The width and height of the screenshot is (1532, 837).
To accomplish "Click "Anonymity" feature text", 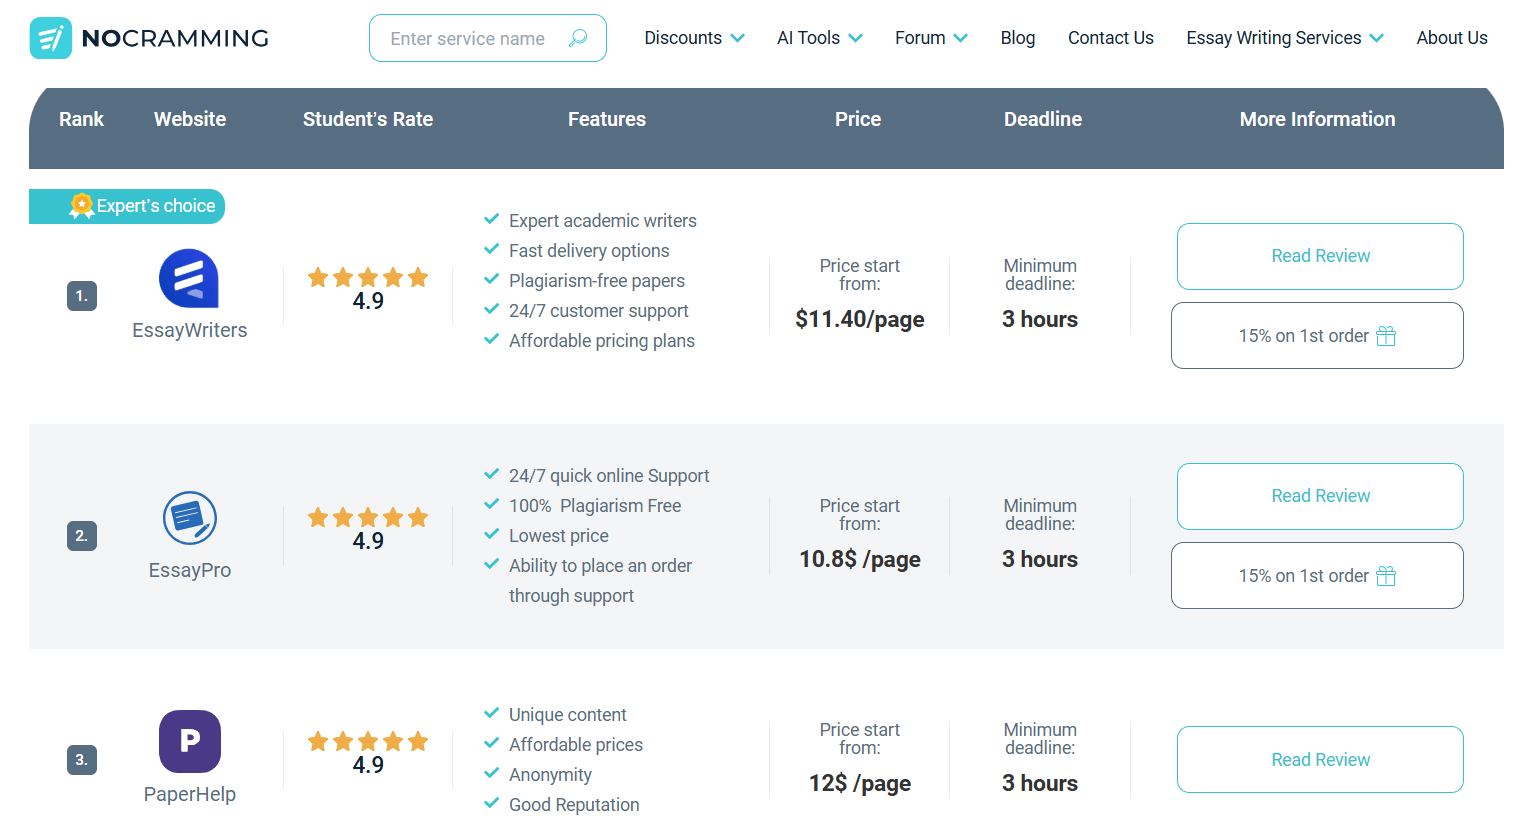I will pos(550,775).
